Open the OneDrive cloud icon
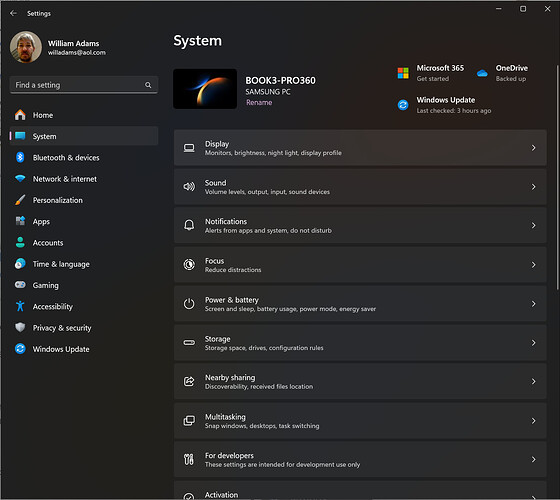The image size is (560, 500). 482,73
